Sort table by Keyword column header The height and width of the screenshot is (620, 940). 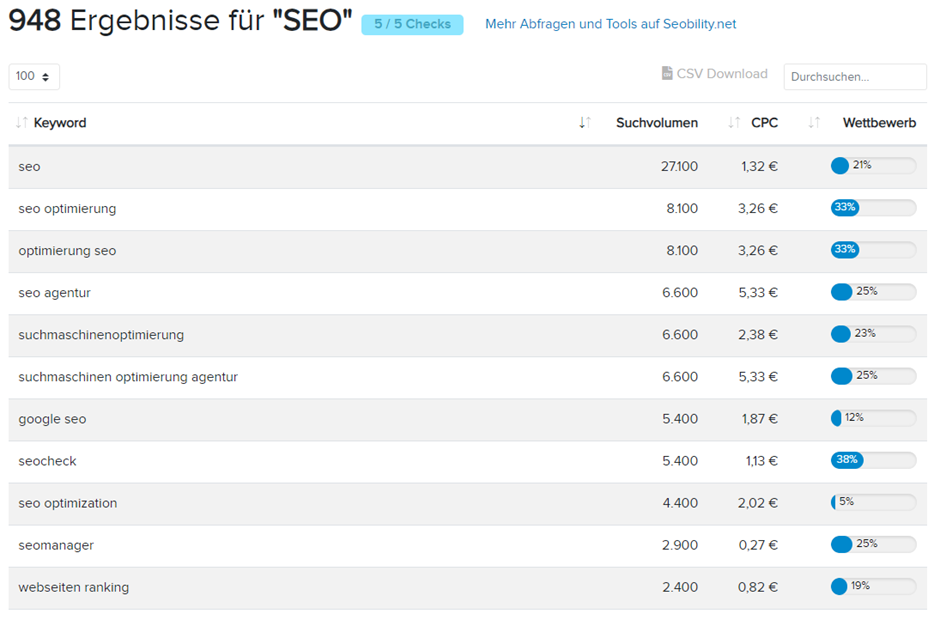click(60, 123)
